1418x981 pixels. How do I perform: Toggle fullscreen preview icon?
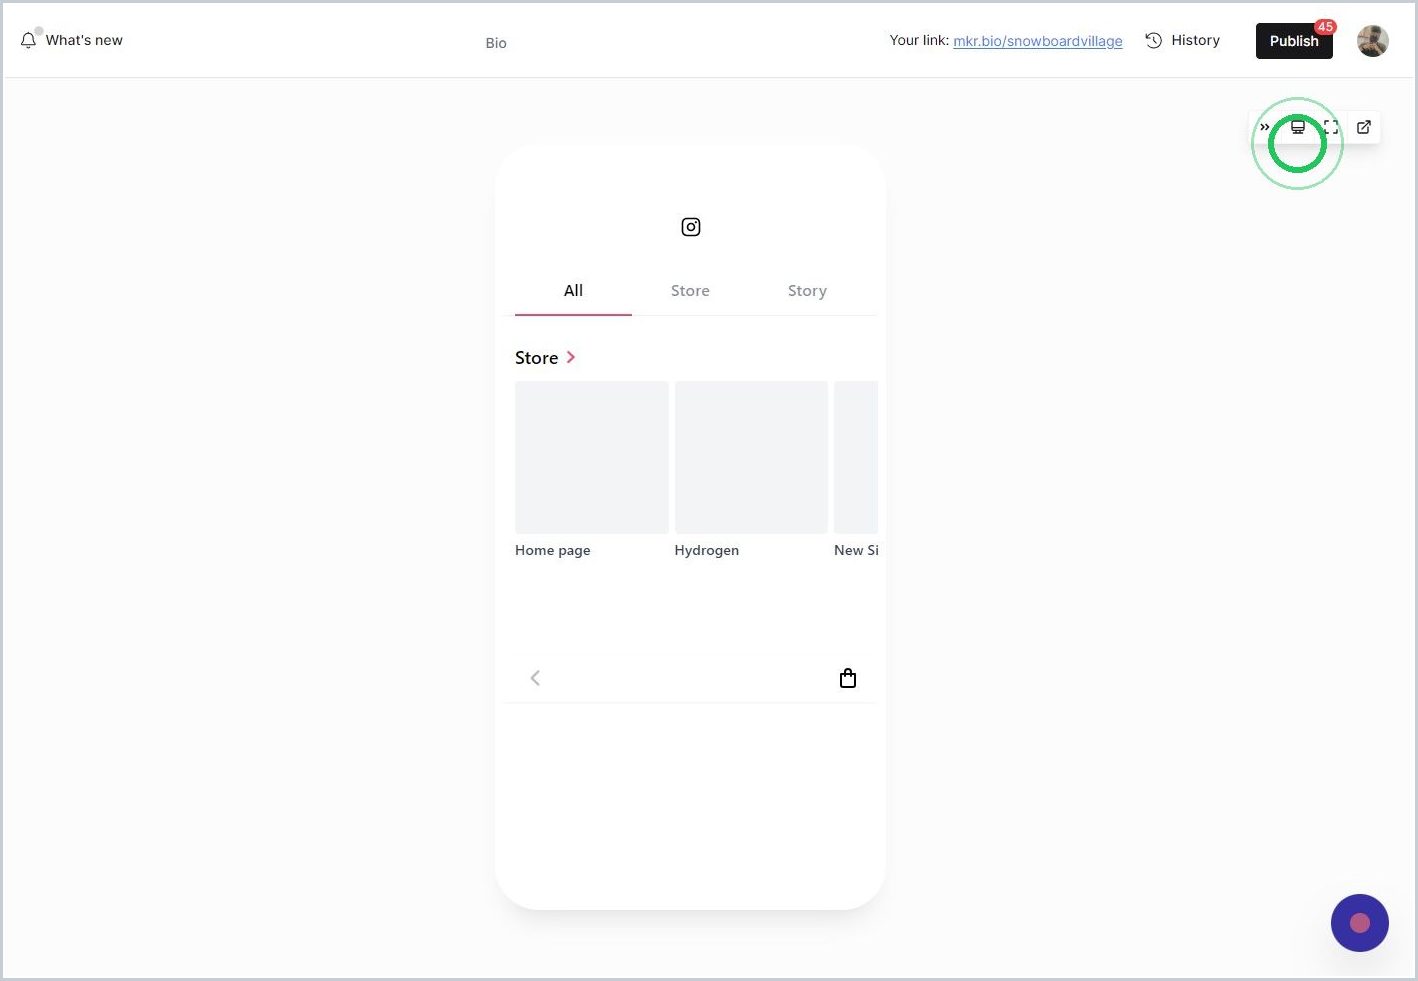1331,127
